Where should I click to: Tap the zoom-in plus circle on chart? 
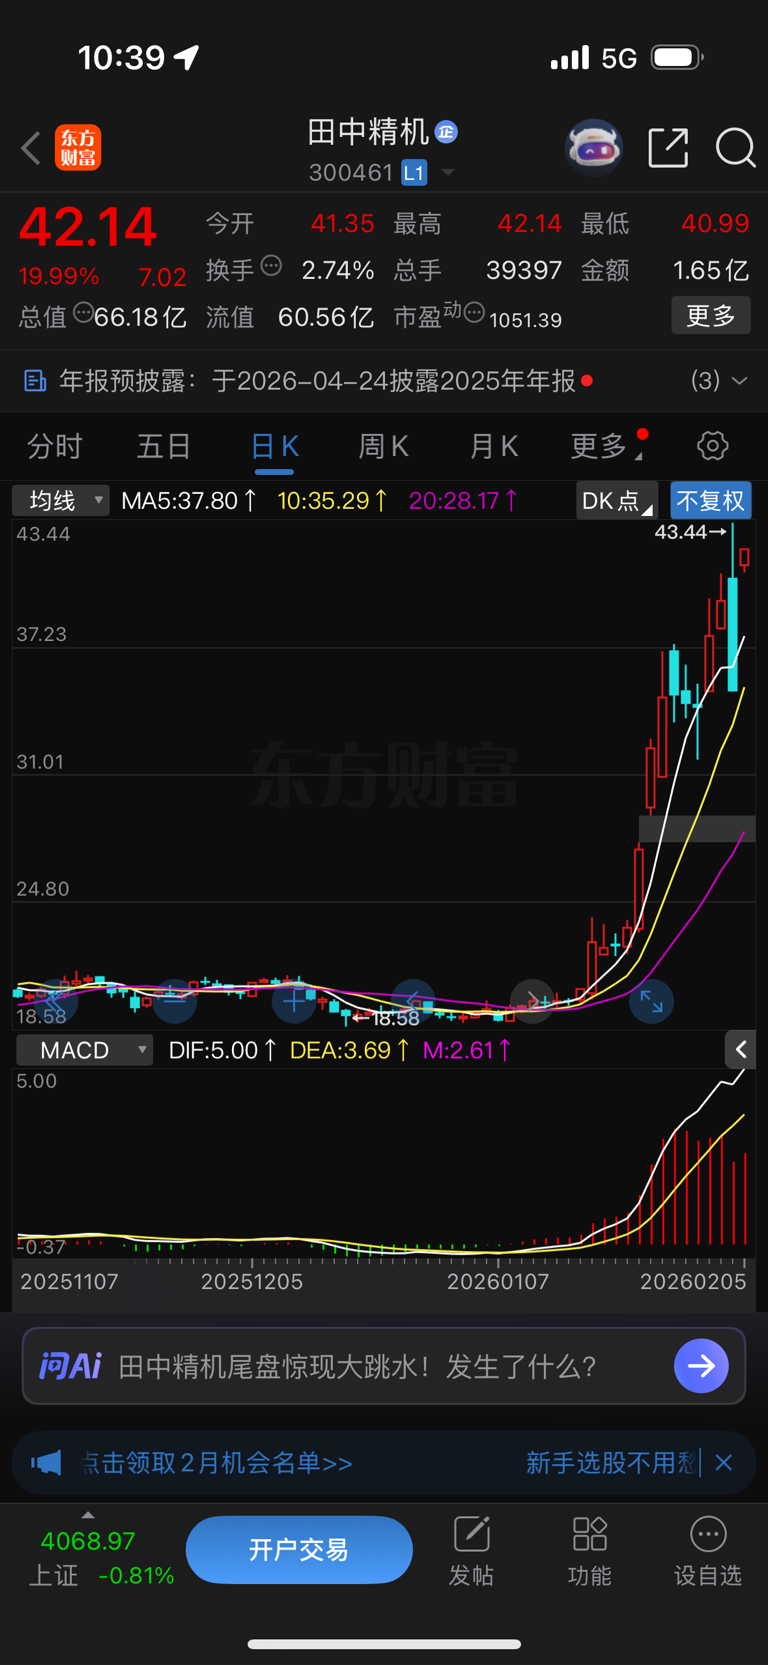pos(293,1001)
